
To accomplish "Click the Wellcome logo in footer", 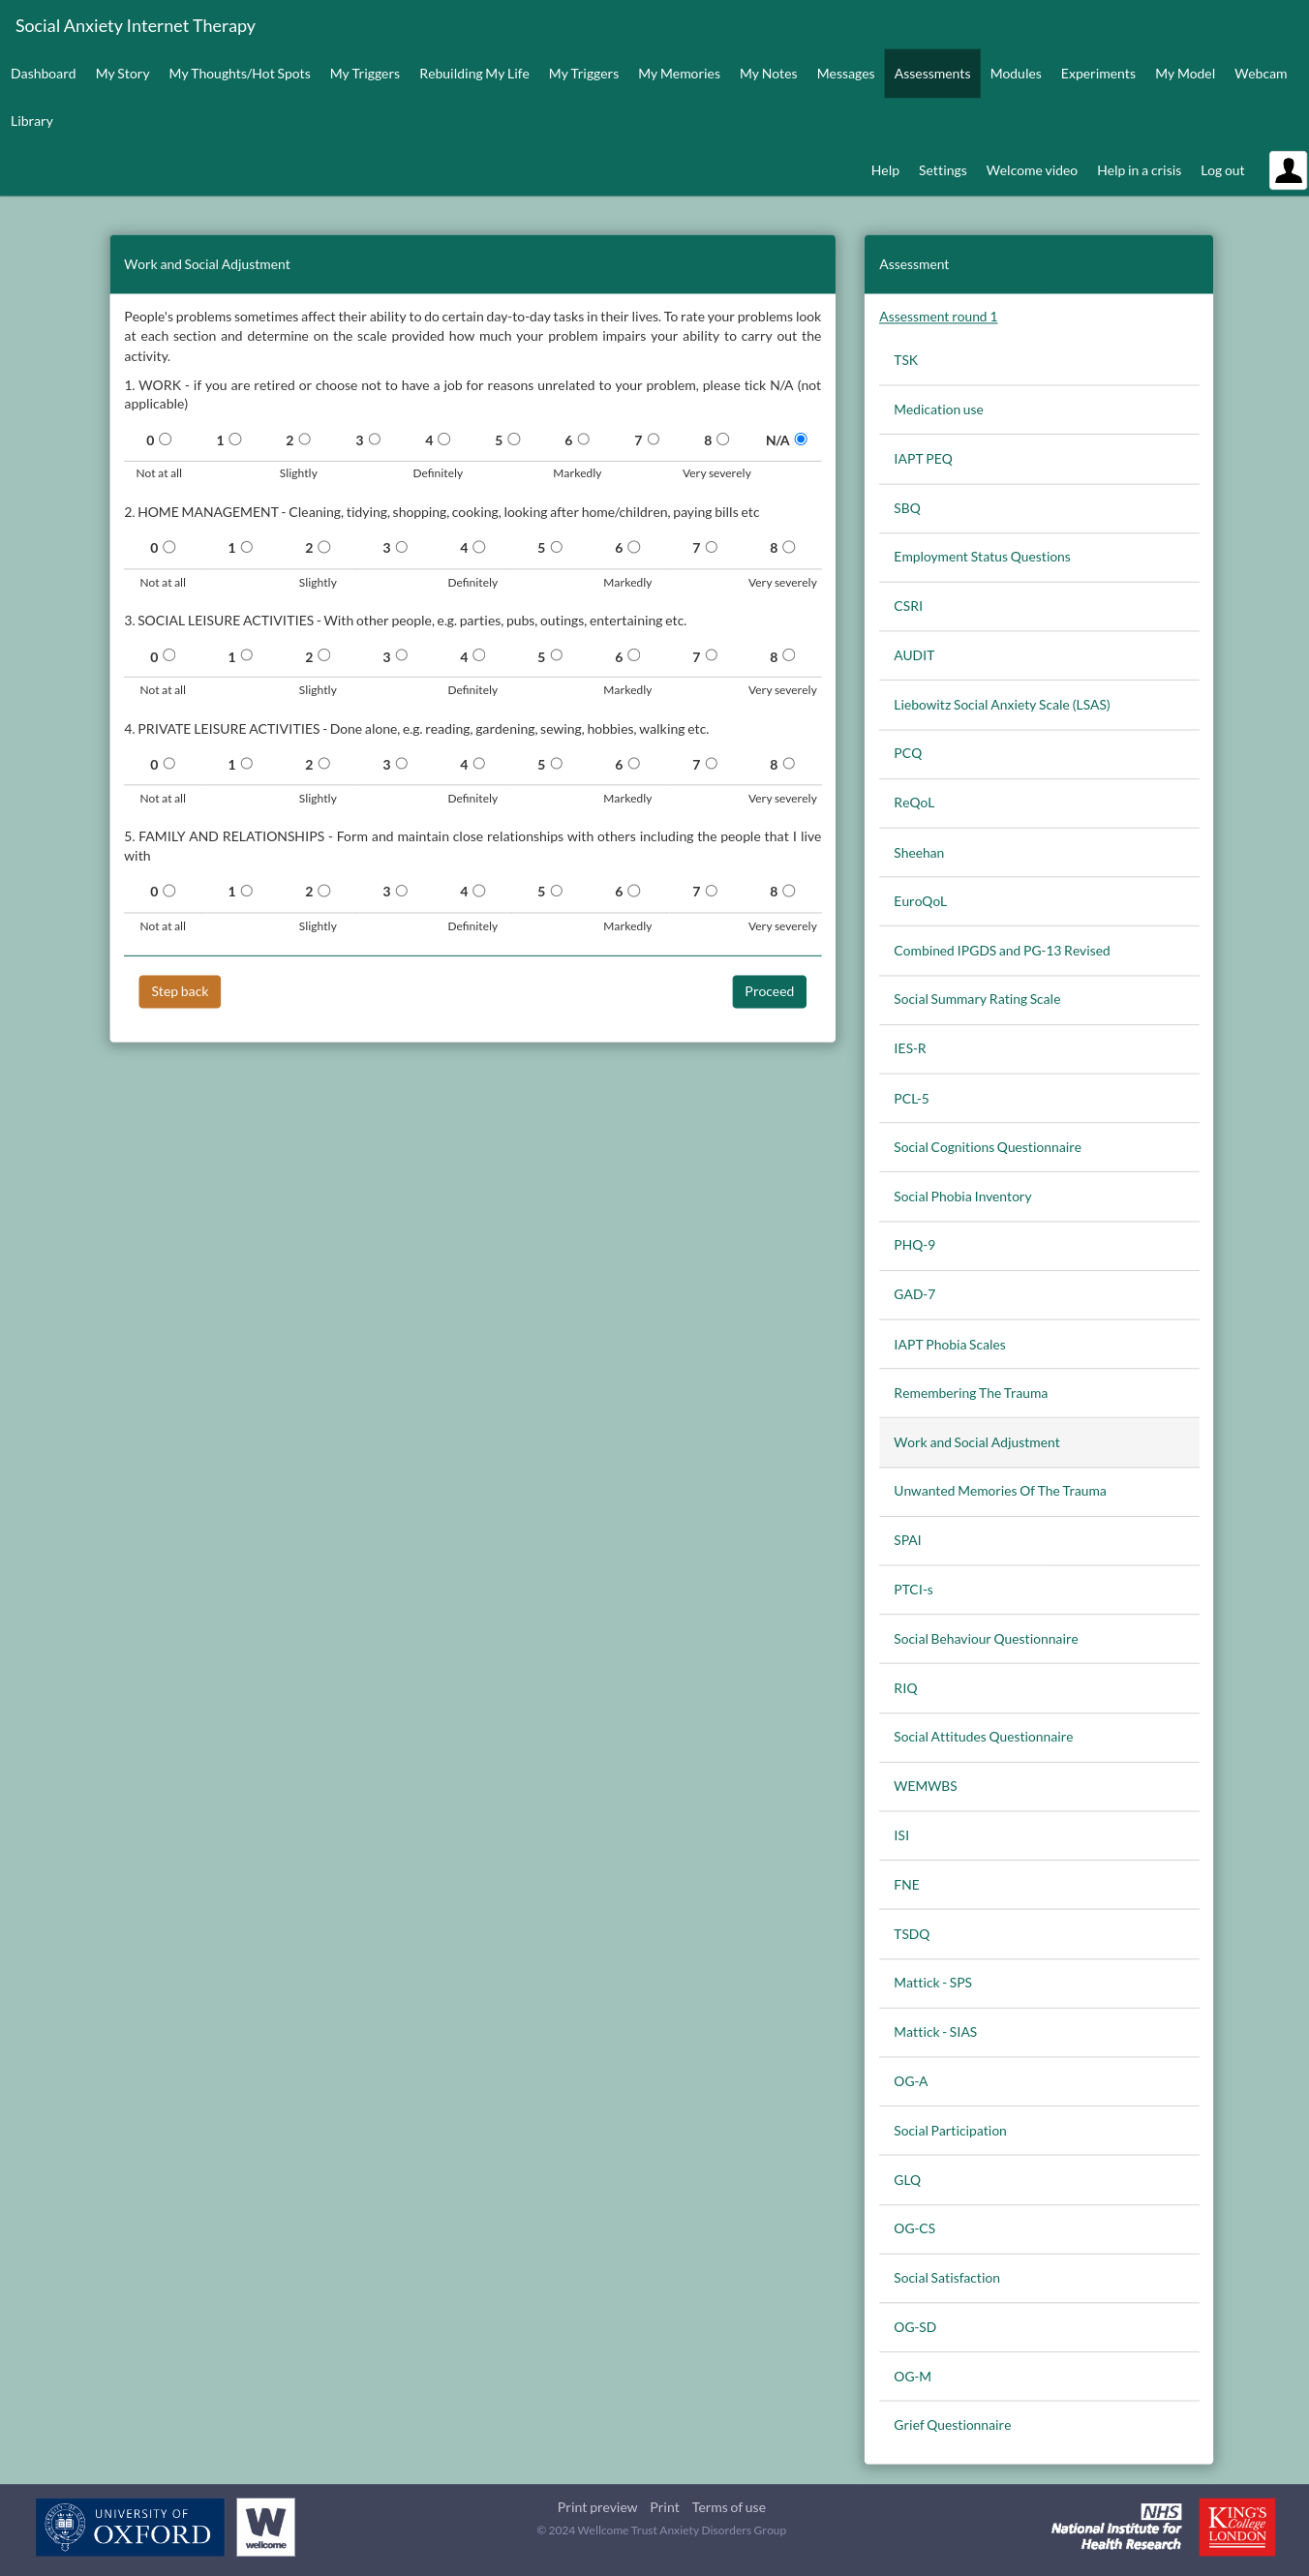I will (x=265, y=2526).
